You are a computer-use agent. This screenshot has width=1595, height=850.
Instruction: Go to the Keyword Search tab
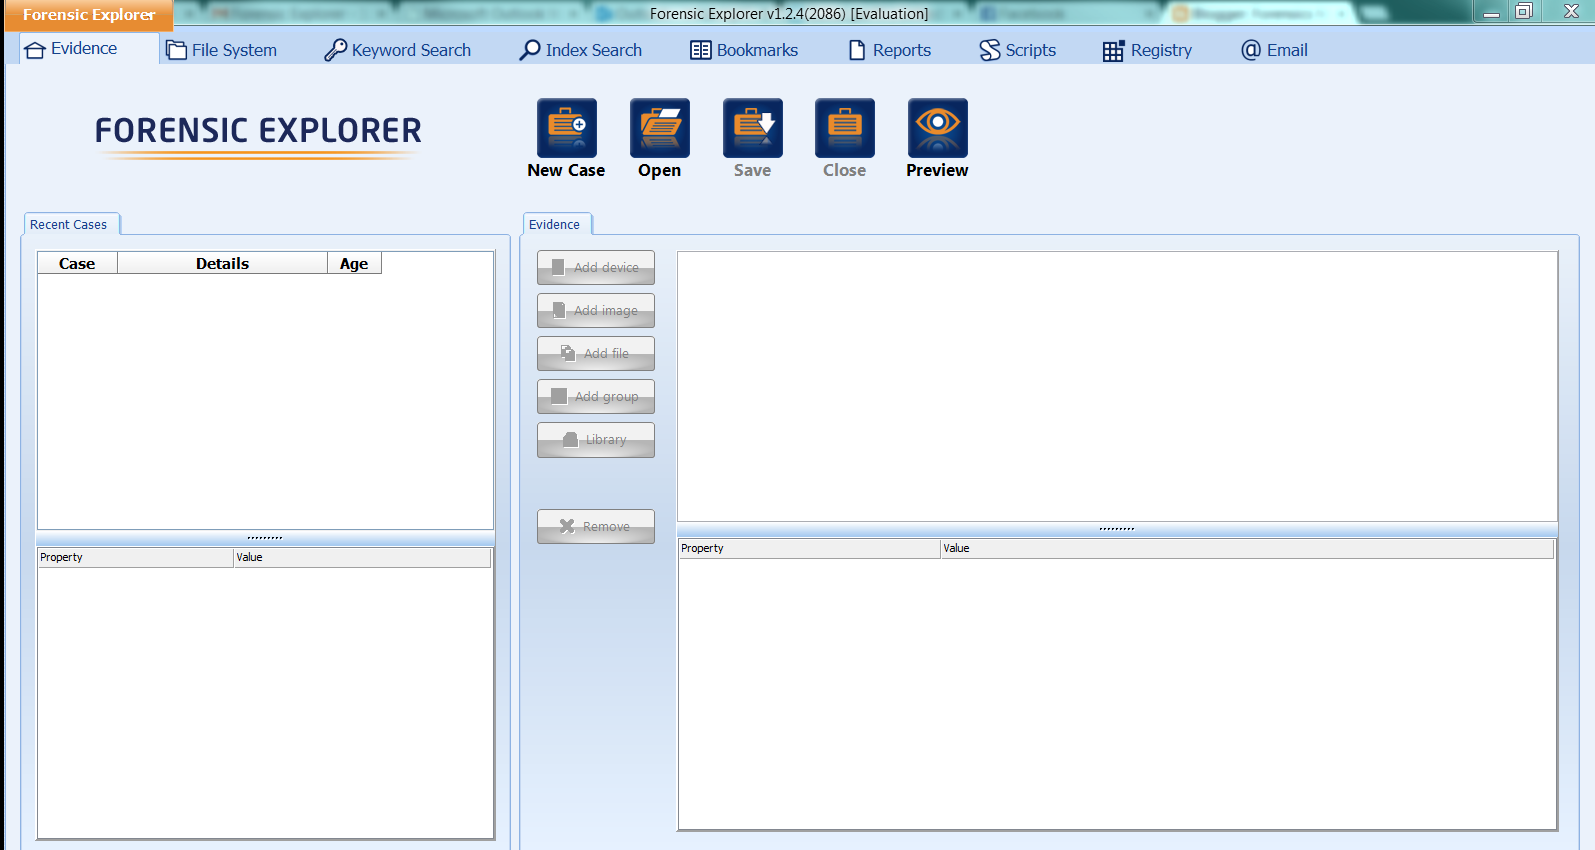click(398, 50)
